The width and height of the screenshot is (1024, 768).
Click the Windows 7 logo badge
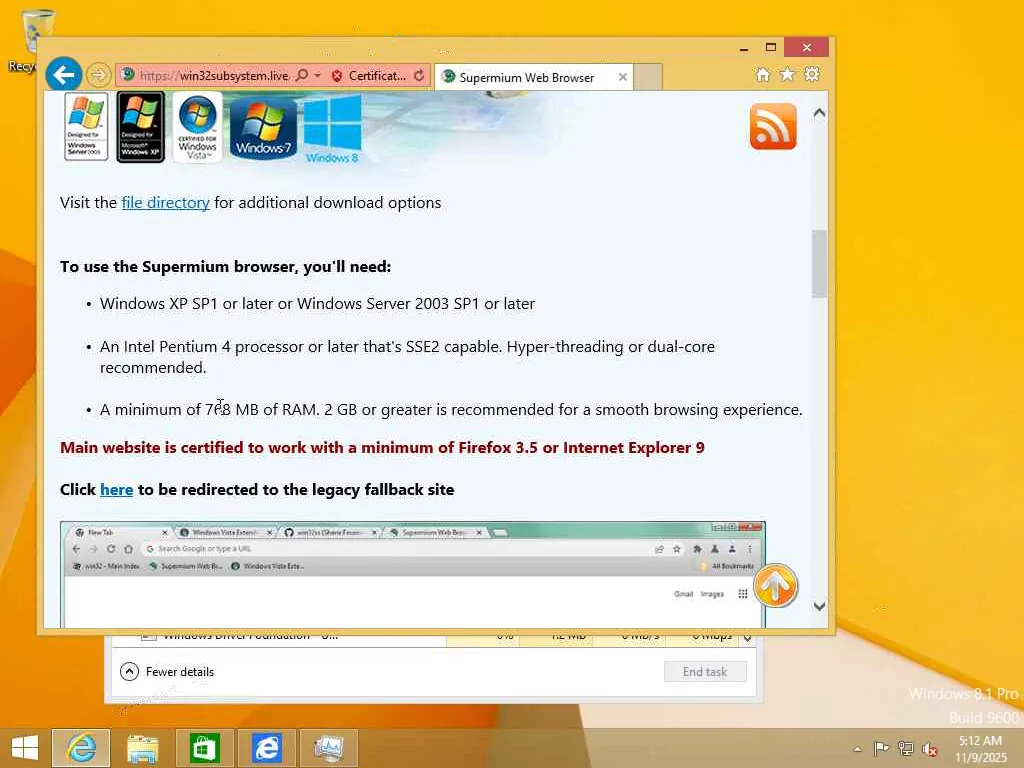coord(263,128)
